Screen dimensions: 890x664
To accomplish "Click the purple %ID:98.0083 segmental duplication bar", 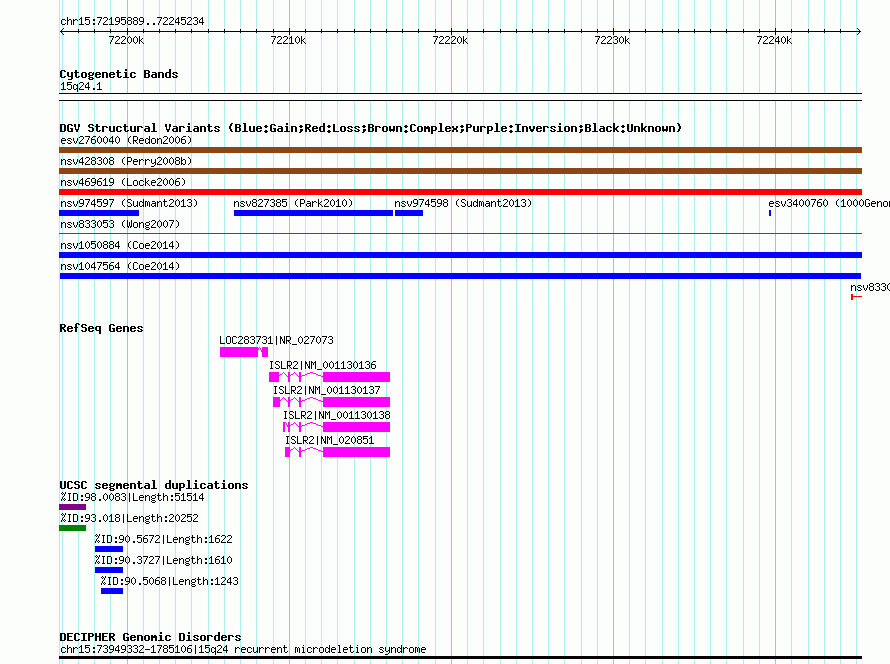I will [73, 507].
